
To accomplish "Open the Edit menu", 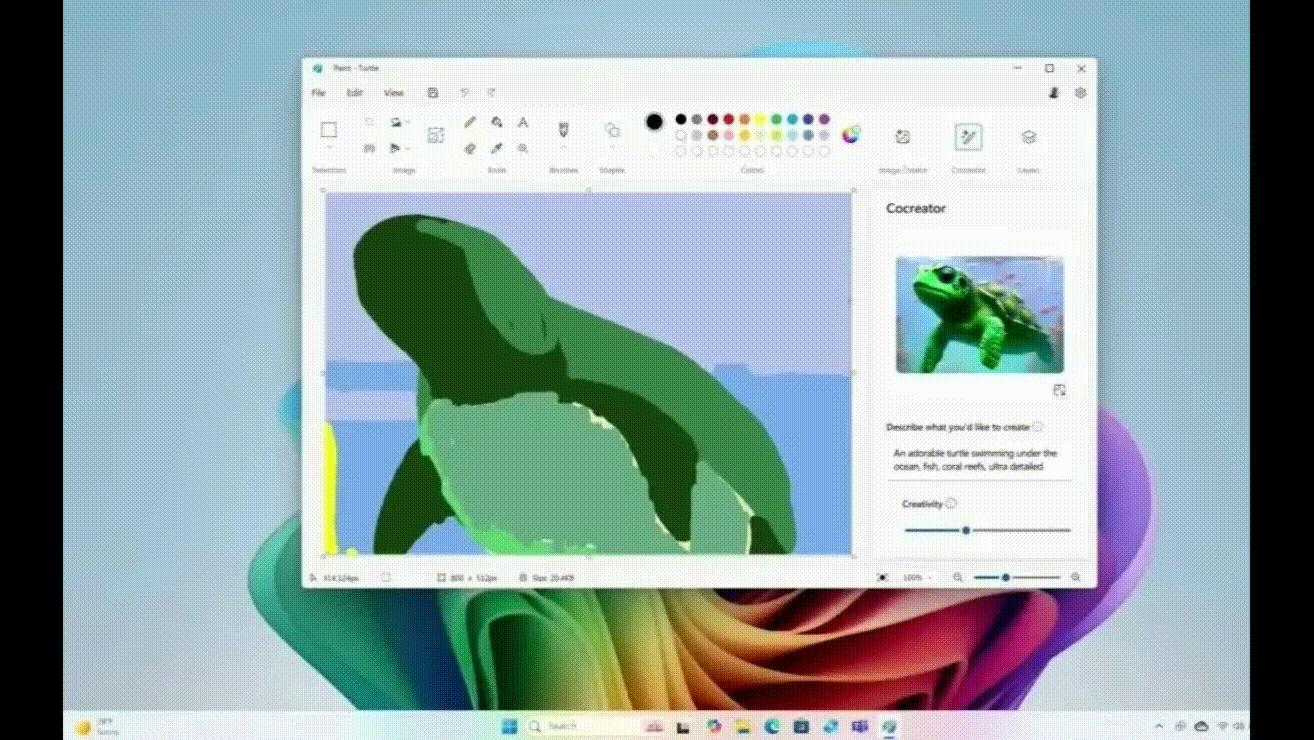I will (354, 93).
